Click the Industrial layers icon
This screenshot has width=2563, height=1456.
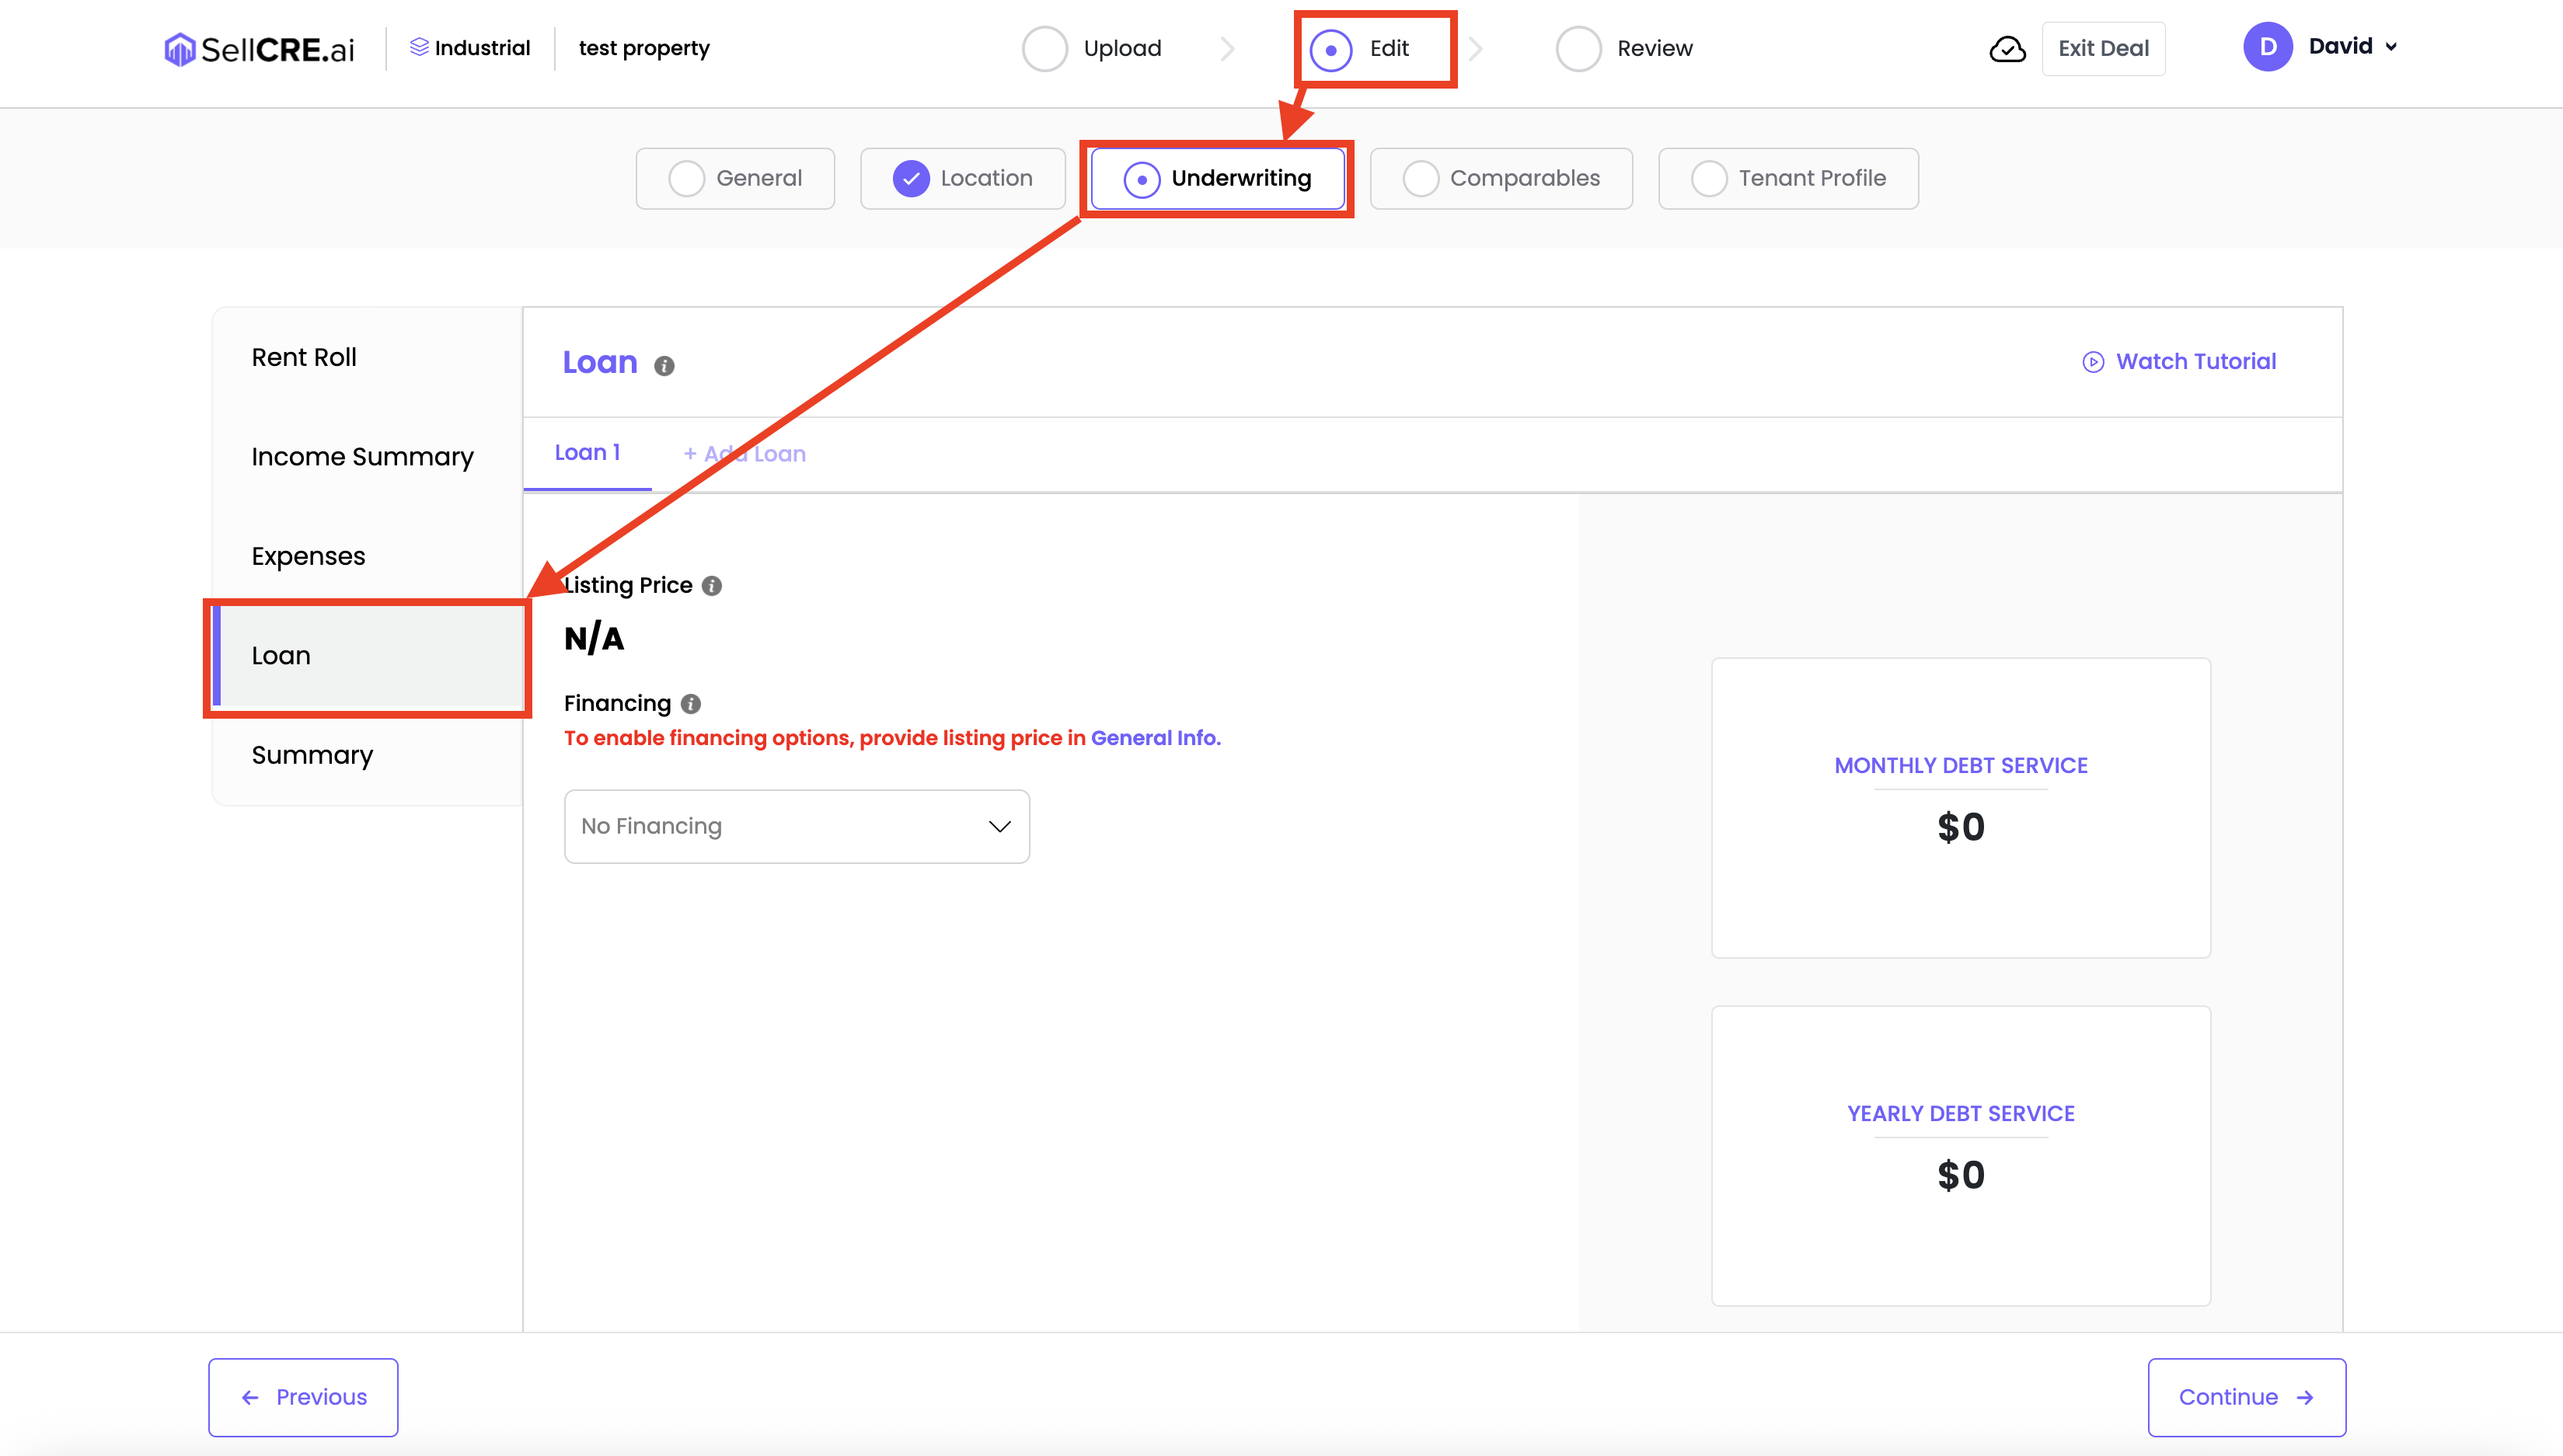[419, 47]
